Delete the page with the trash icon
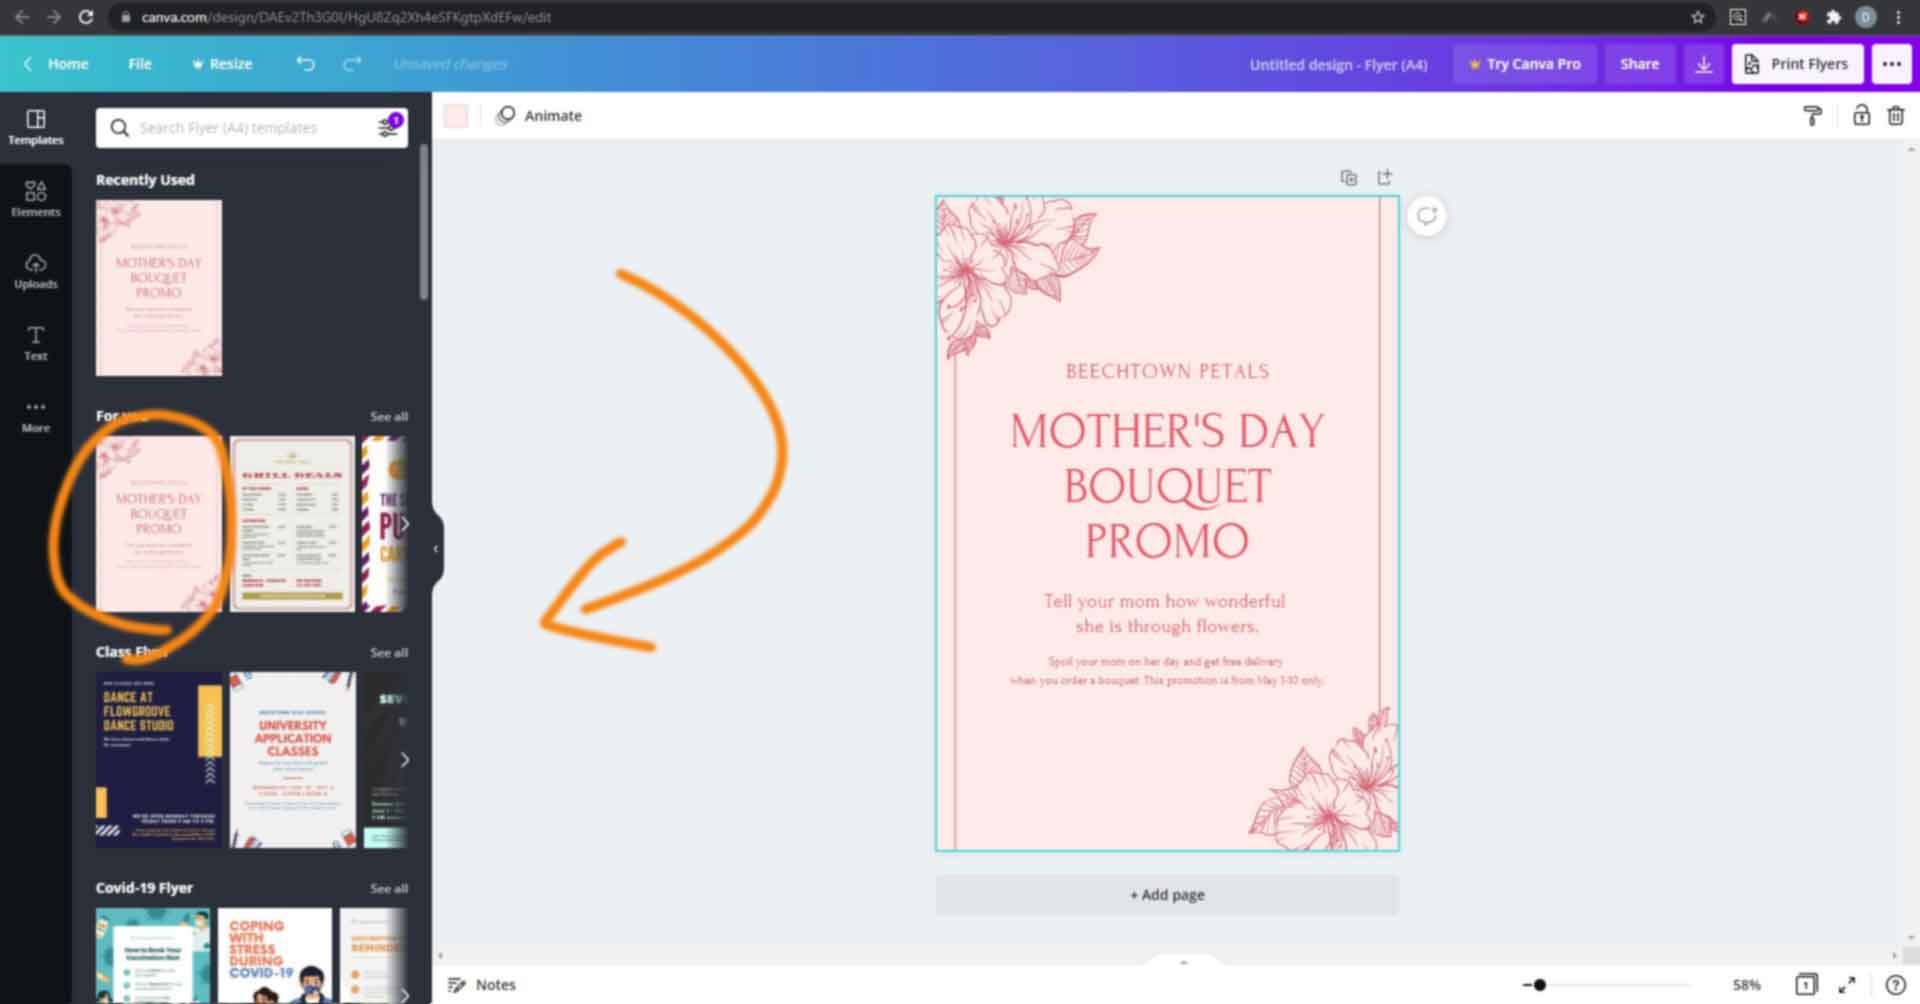 point(1895,115)
